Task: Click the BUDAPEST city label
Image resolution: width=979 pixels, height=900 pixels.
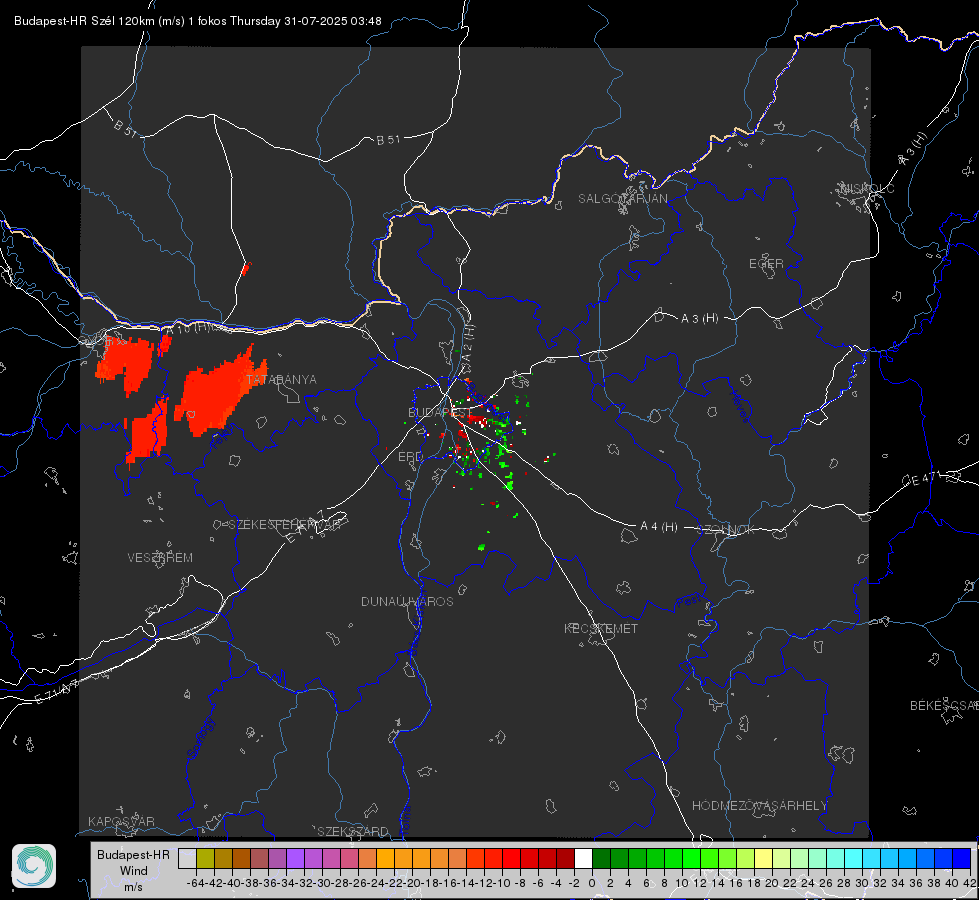Action: click(x=440, y=412)
